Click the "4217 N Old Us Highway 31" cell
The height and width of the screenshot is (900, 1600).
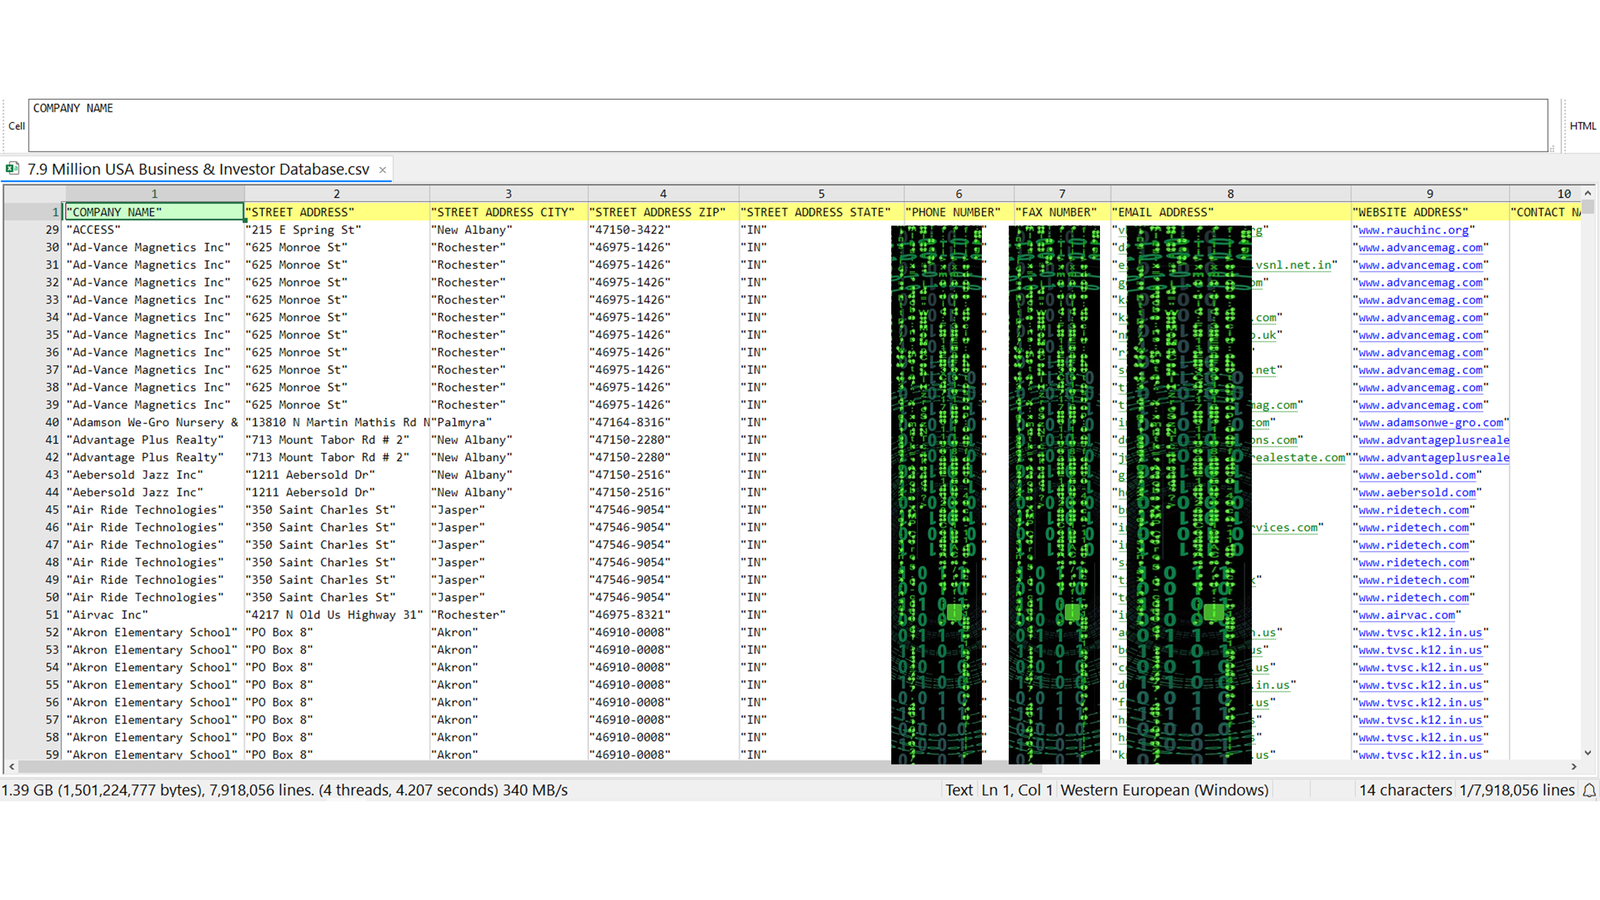337,615
